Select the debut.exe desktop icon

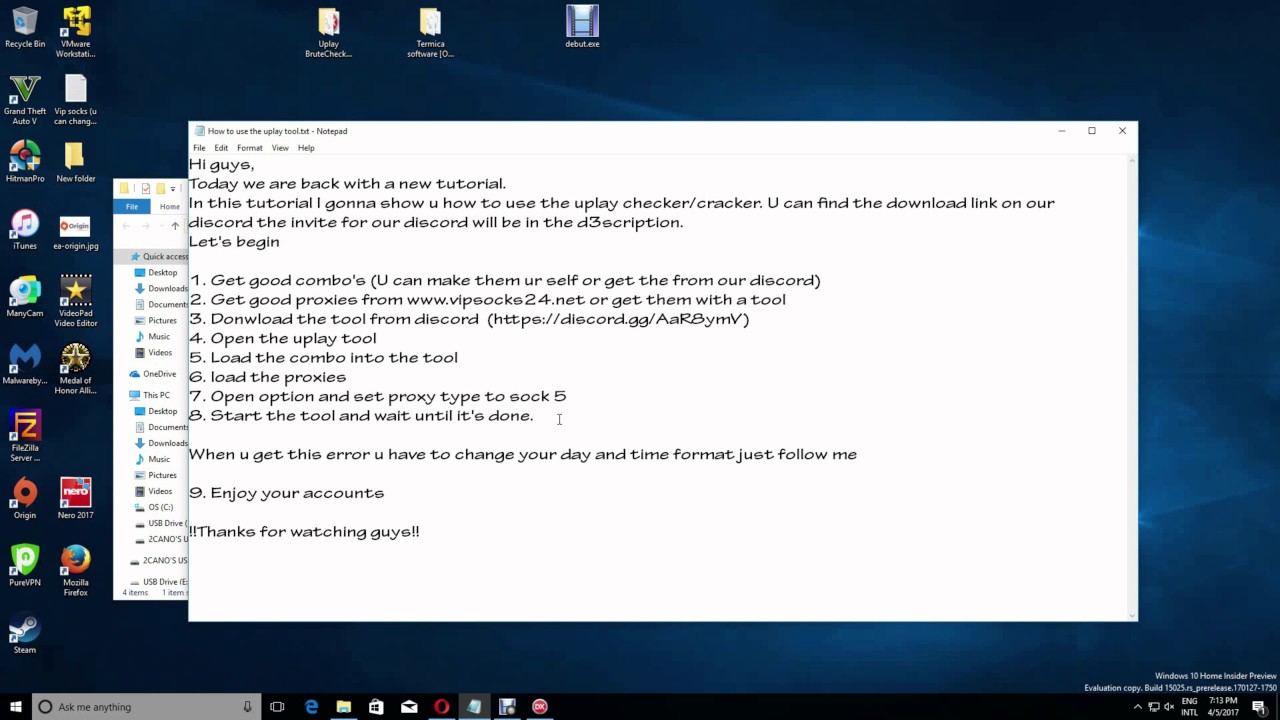click(582, 27)
